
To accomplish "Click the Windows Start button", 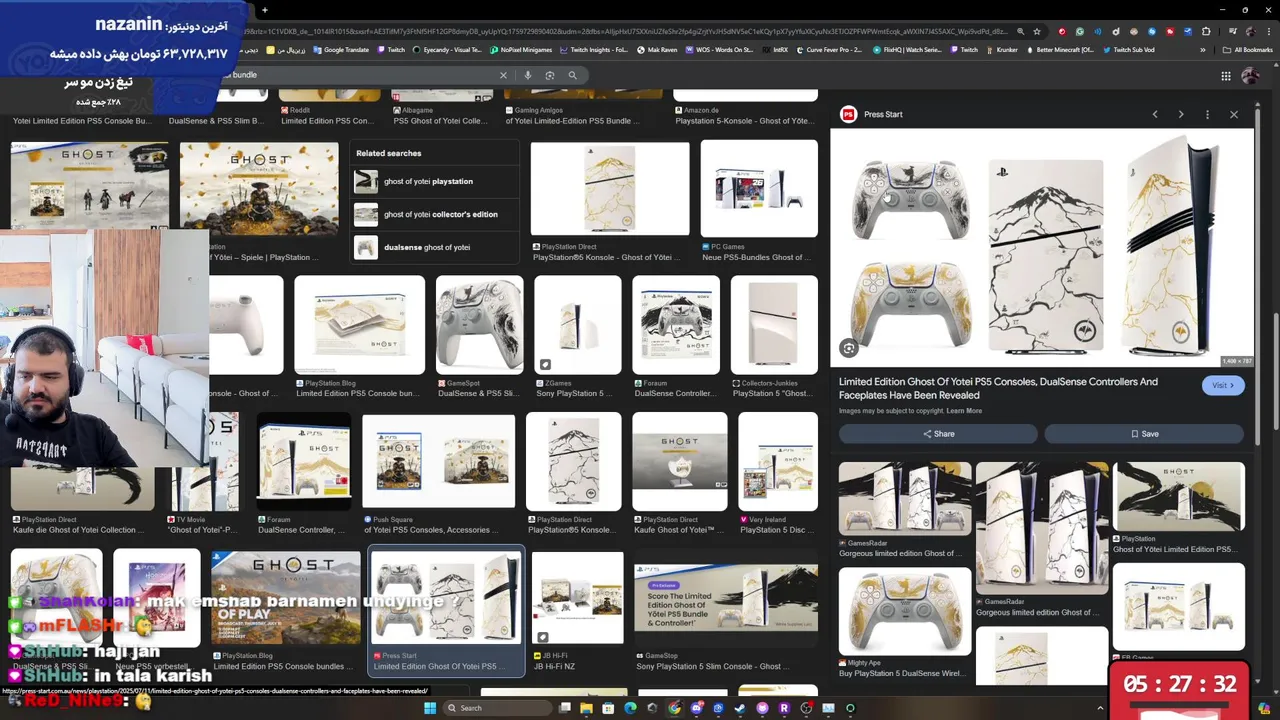I will click(430, 708).
